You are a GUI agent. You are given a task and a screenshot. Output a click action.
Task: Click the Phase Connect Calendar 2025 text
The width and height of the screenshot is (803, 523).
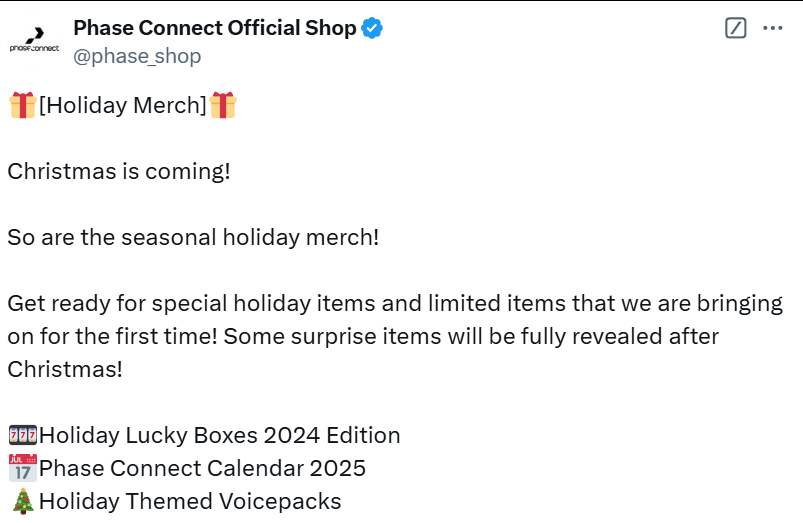[202, 468]
